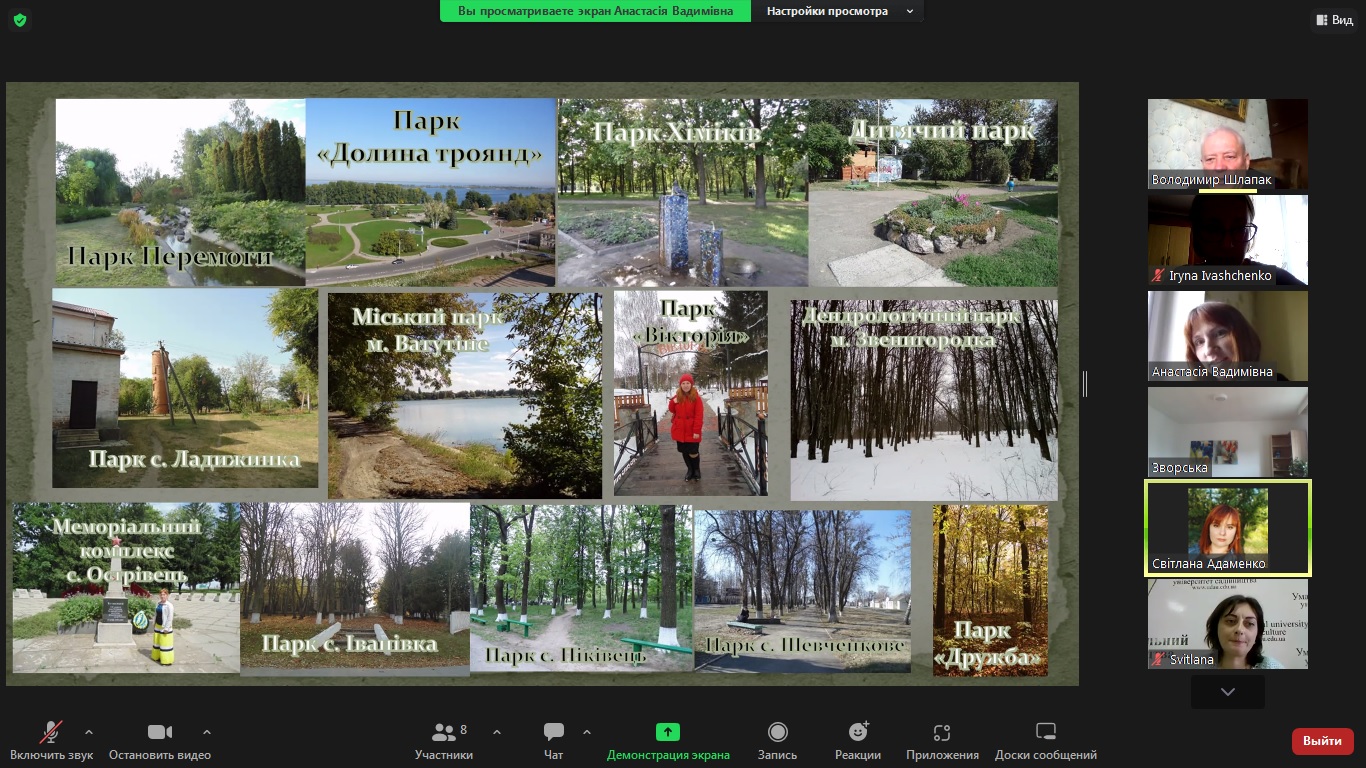Screen dimensions: 1366x768
Task: Expand audio options arrow next to microphone
Action: pos(89,732)
